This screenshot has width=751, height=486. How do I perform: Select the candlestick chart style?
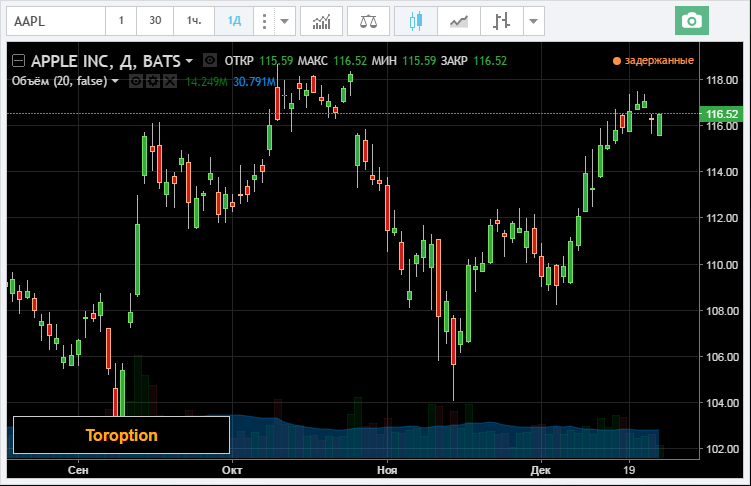416,21
